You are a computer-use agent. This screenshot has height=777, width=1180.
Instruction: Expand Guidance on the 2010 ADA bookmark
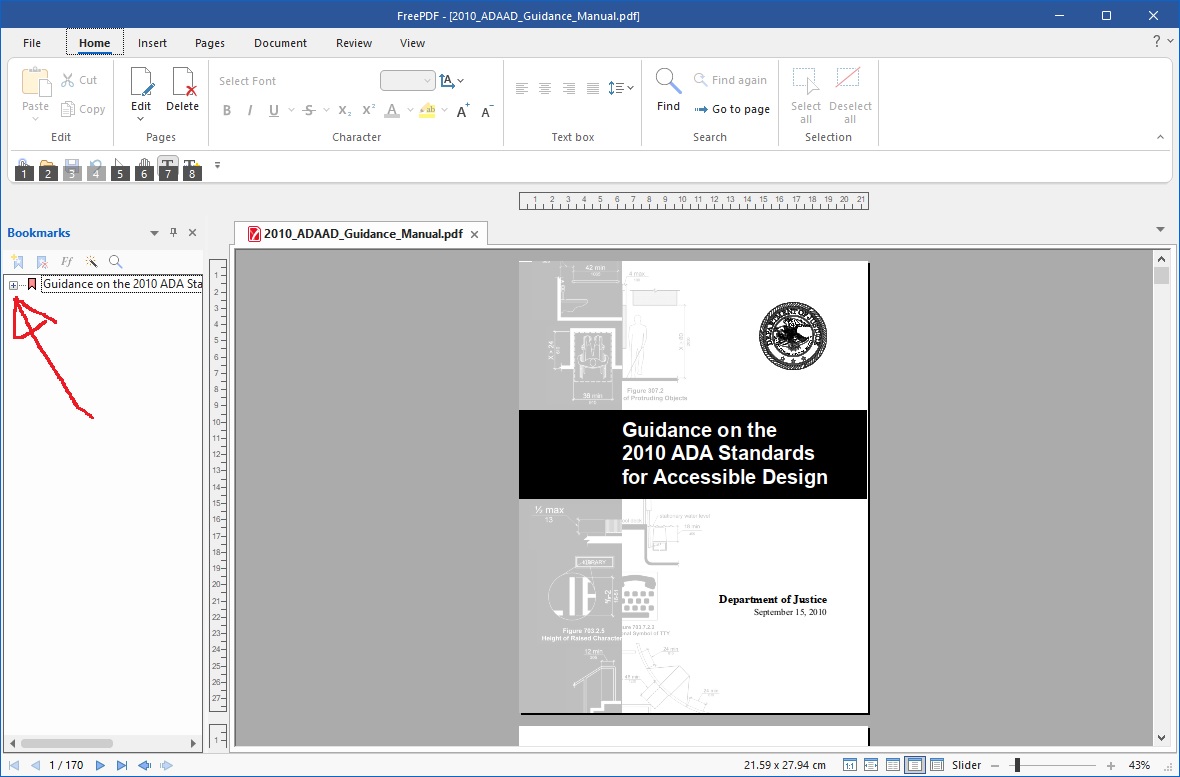coord(14,285)
